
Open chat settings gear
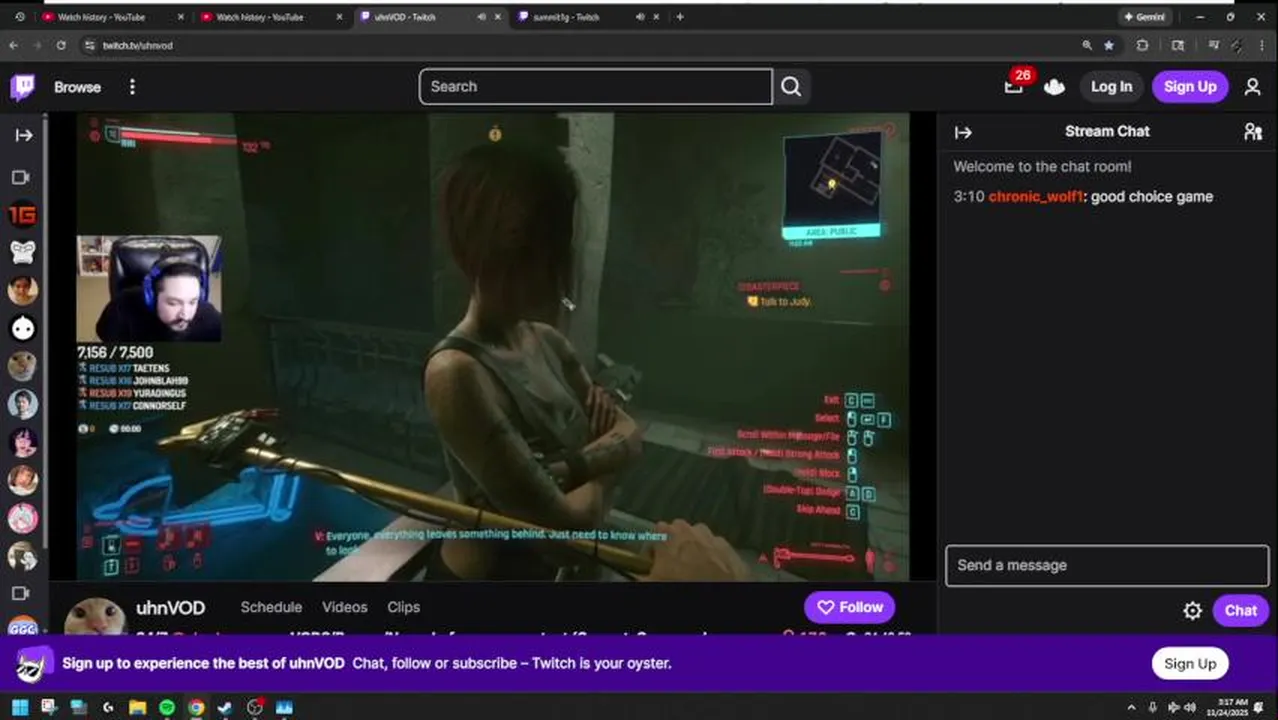1192,611
